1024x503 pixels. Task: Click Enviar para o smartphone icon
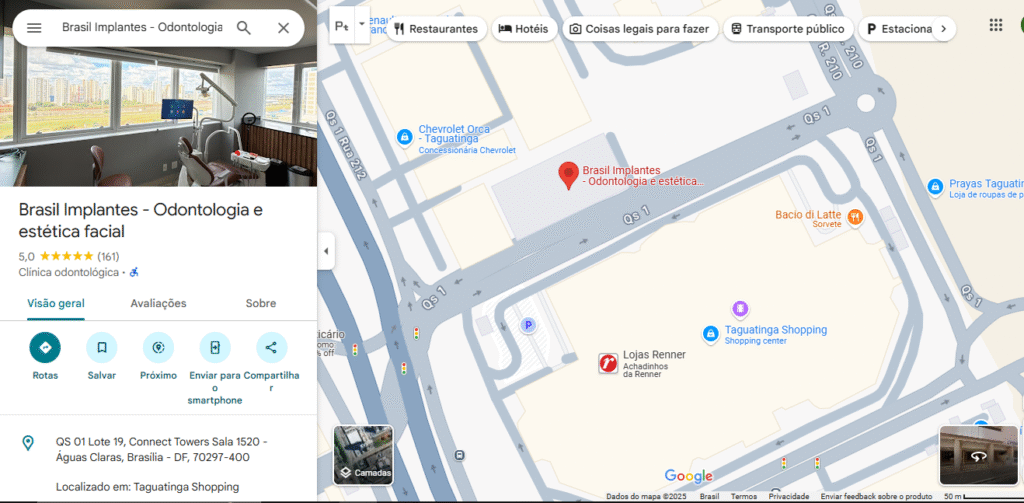pos(215,348)
